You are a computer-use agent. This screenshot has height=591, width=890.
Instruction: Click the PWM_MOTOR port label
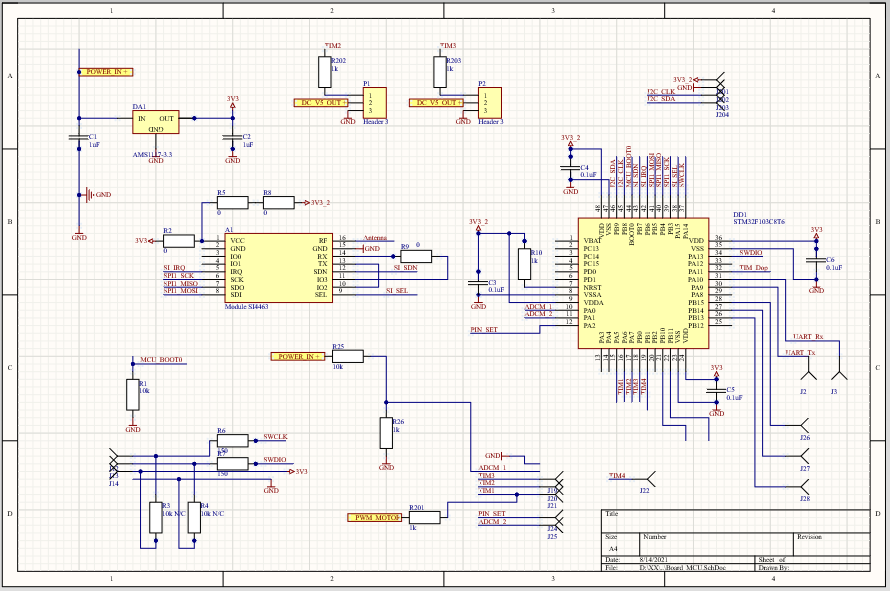[374, 517]
